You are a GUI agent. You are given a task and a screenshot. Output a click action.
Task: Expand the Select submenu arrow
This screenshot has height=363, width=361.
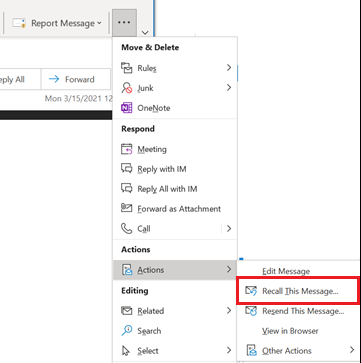(x=229, y=350)
